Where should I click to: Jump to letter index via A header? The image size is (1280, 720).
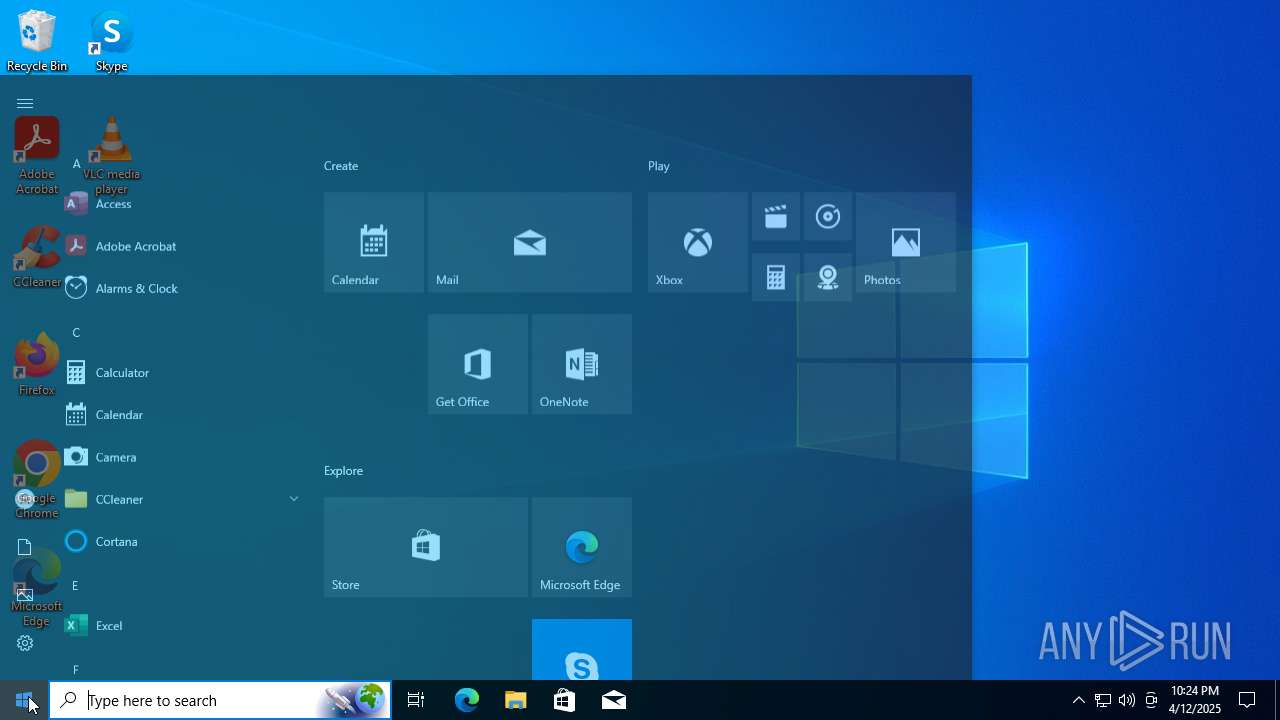[76, 164]
